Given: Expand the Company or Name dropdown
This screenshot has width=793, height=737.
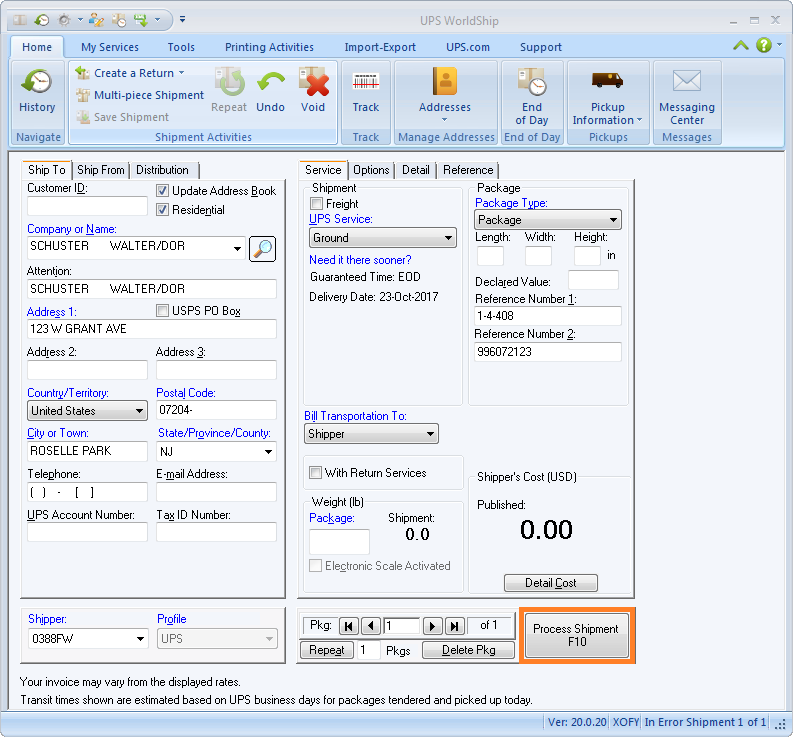Looking at the screenshot, I should (237, 248).
